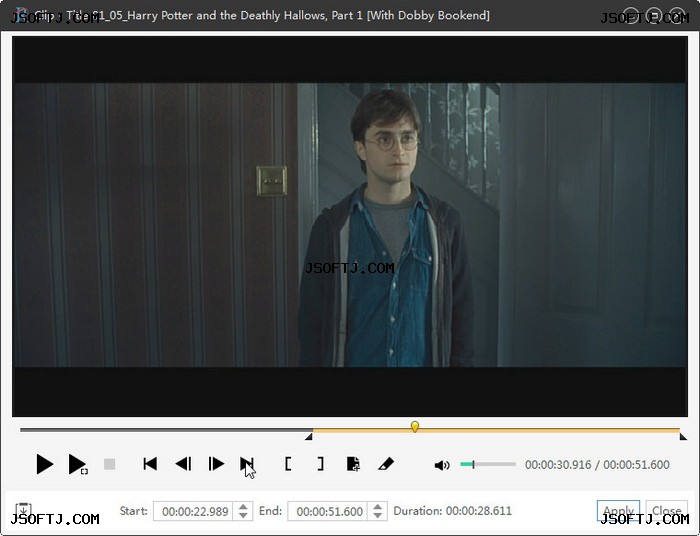This screenshot has width=700, height=536.
Task: Click the gray unselected part of timeline
Action: tap(166, 430)
